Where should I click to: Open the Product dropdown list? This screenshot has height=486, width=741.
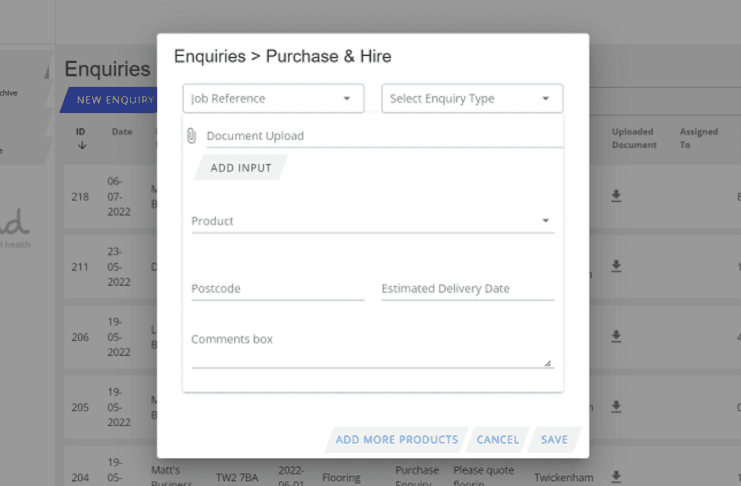pos(371,221)
